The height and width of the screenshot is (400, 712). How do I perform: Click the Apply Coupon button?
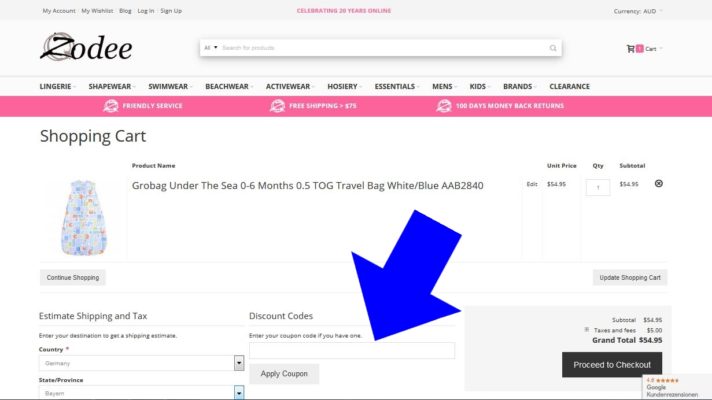point(284,374)
